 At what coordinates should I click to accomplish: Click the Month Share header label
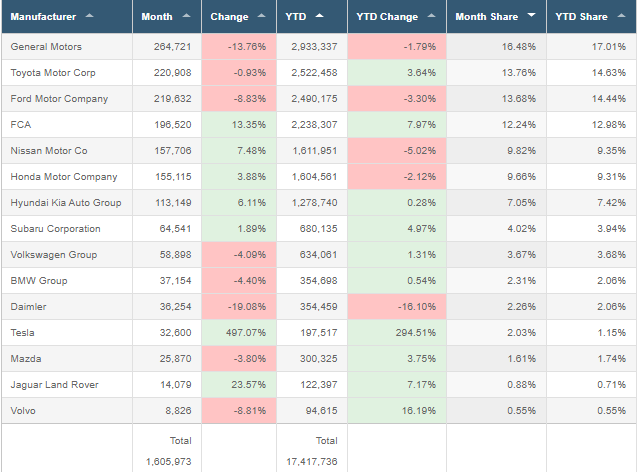[x=486, y=17]
